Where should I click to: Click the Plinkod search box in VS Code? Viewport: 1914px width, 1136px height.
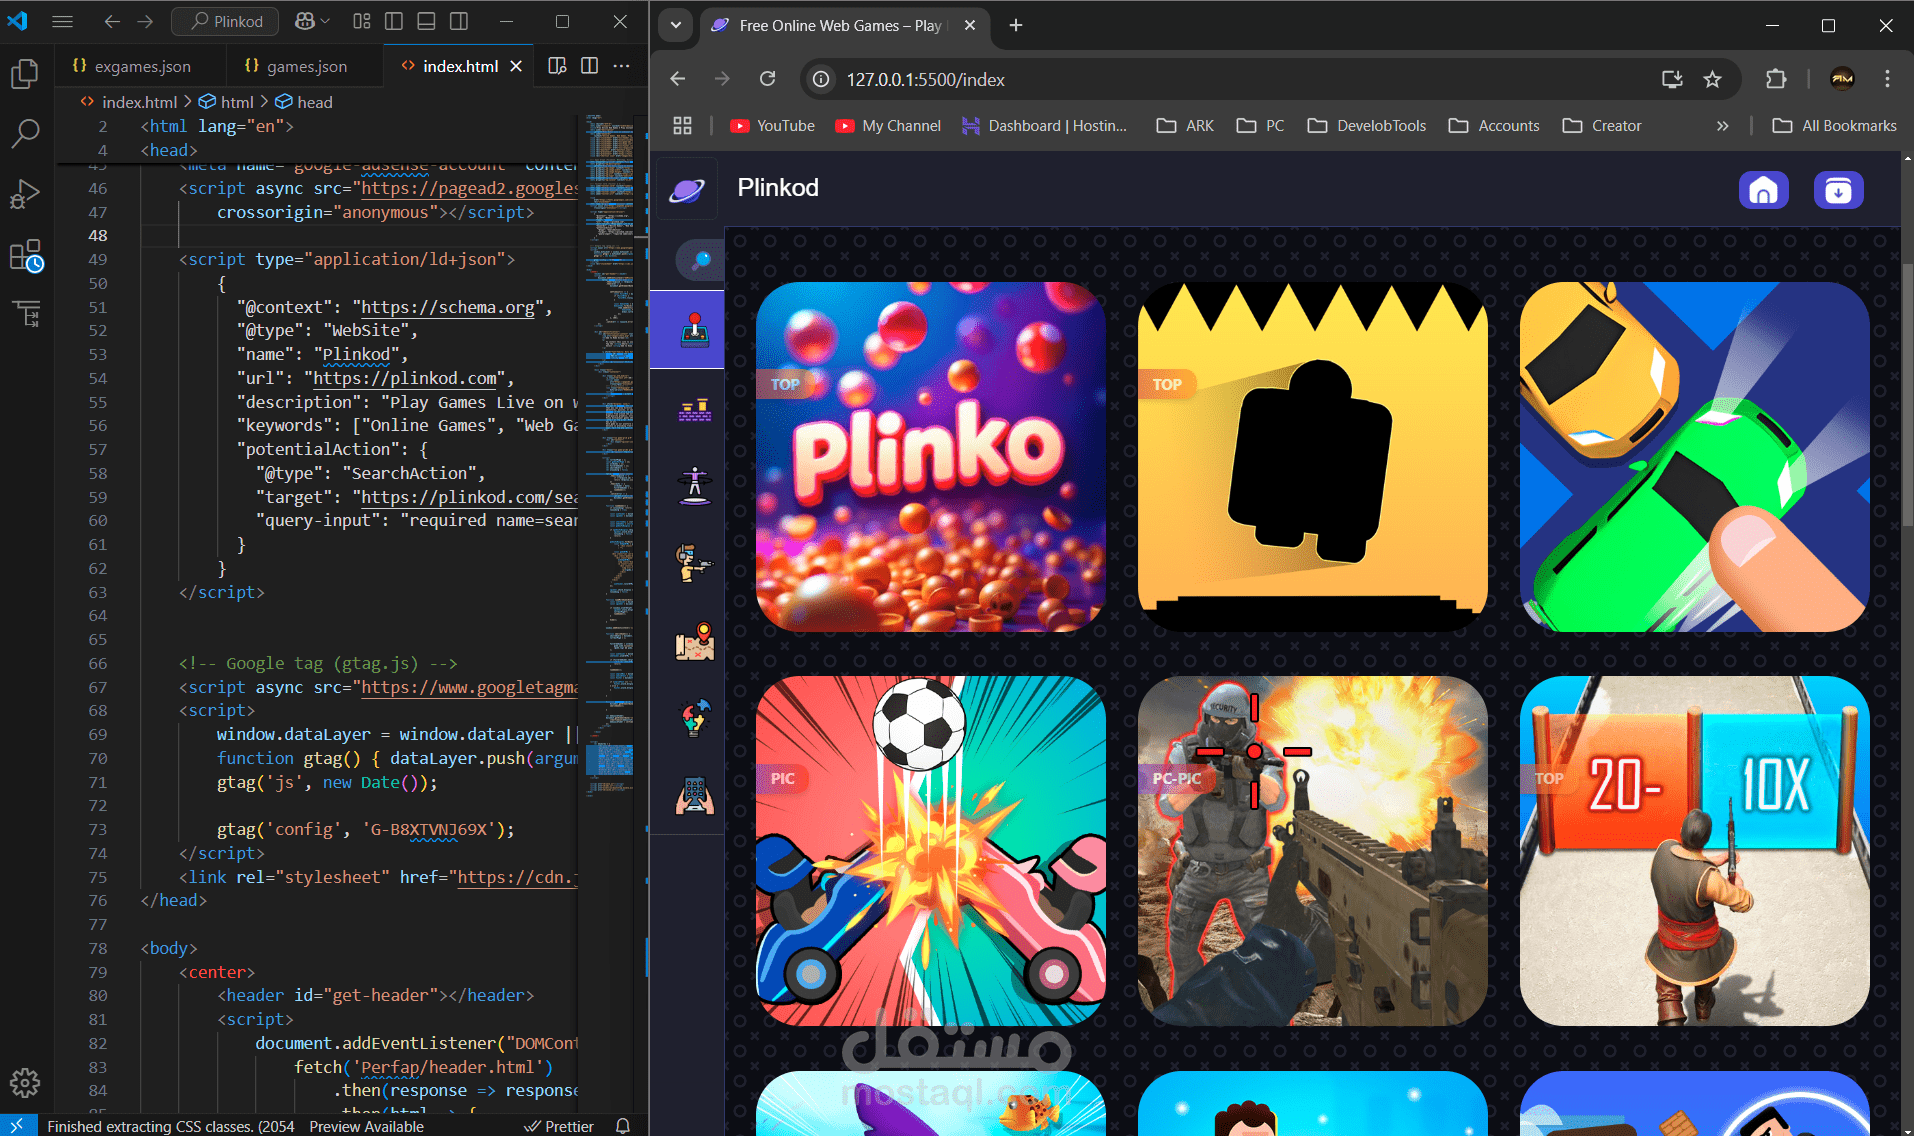coord(225,21)
